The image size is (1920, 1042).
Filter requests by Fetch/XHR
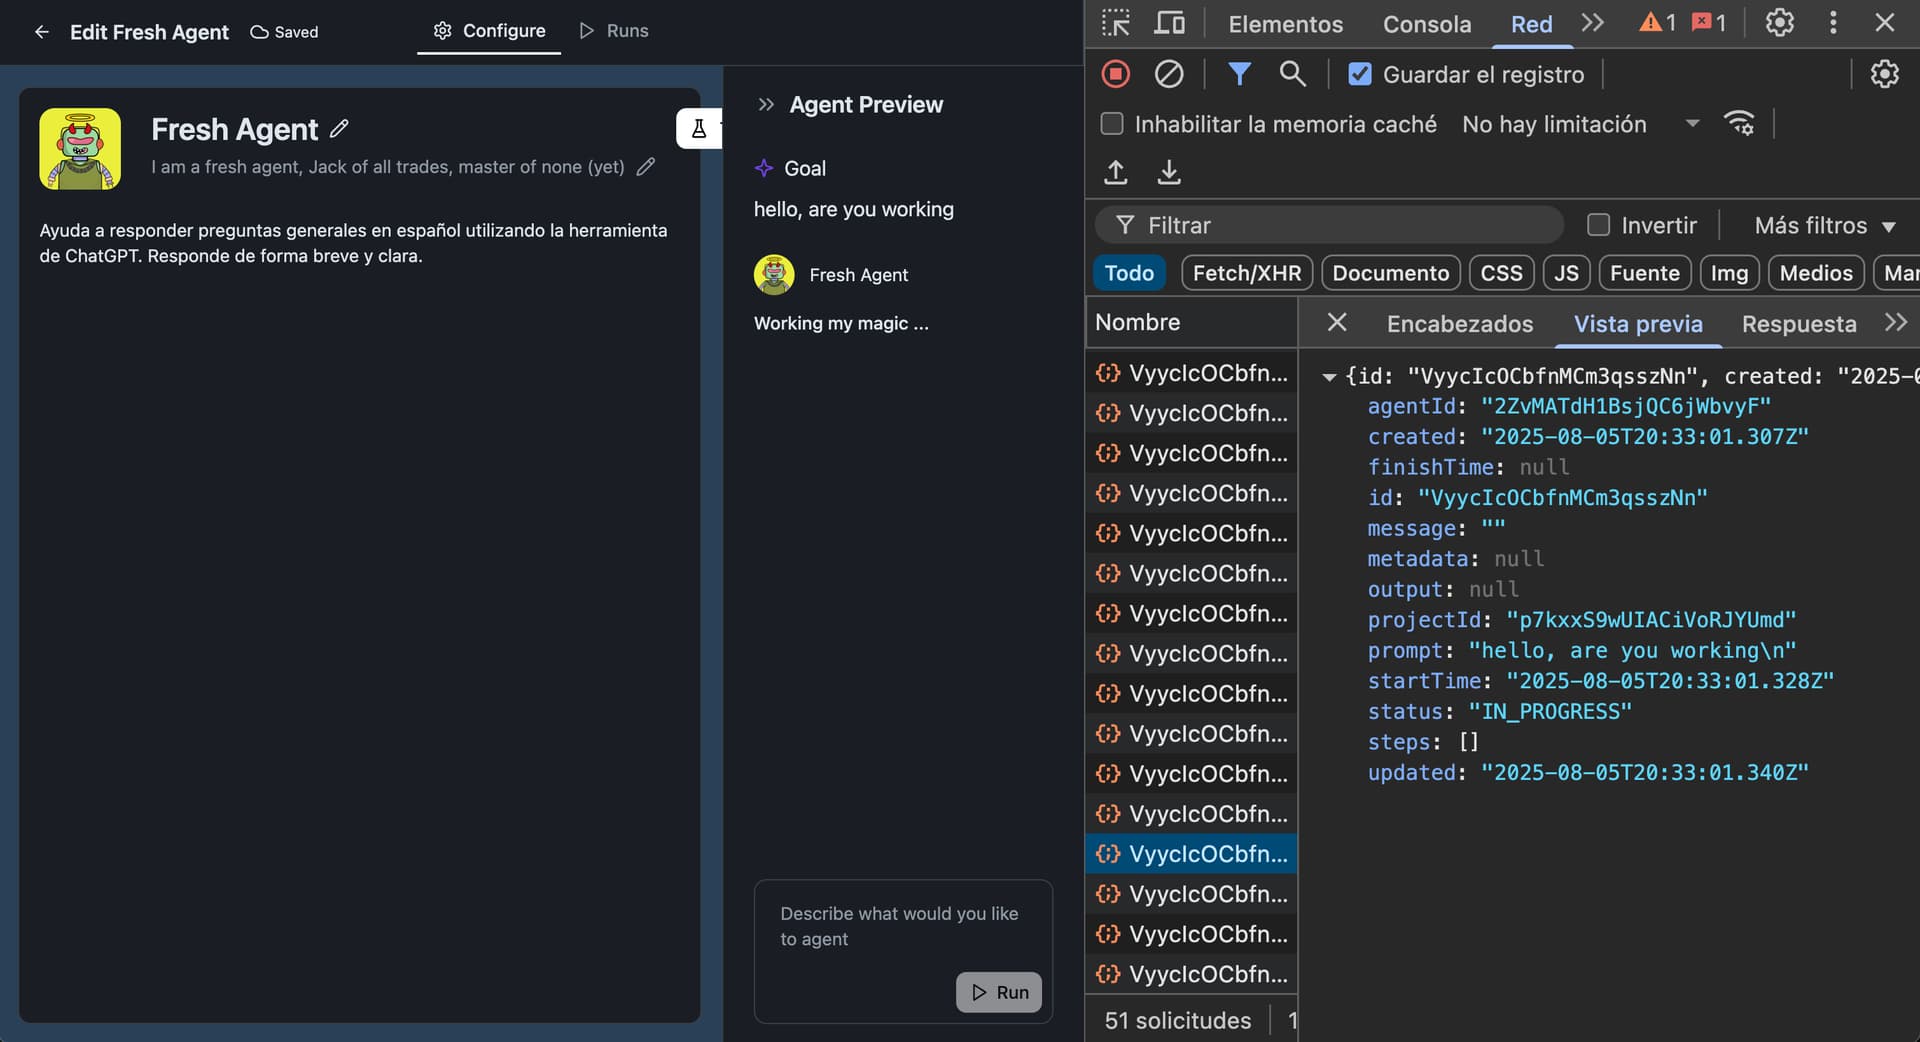pyautogui.click(x=1246, y=273)
